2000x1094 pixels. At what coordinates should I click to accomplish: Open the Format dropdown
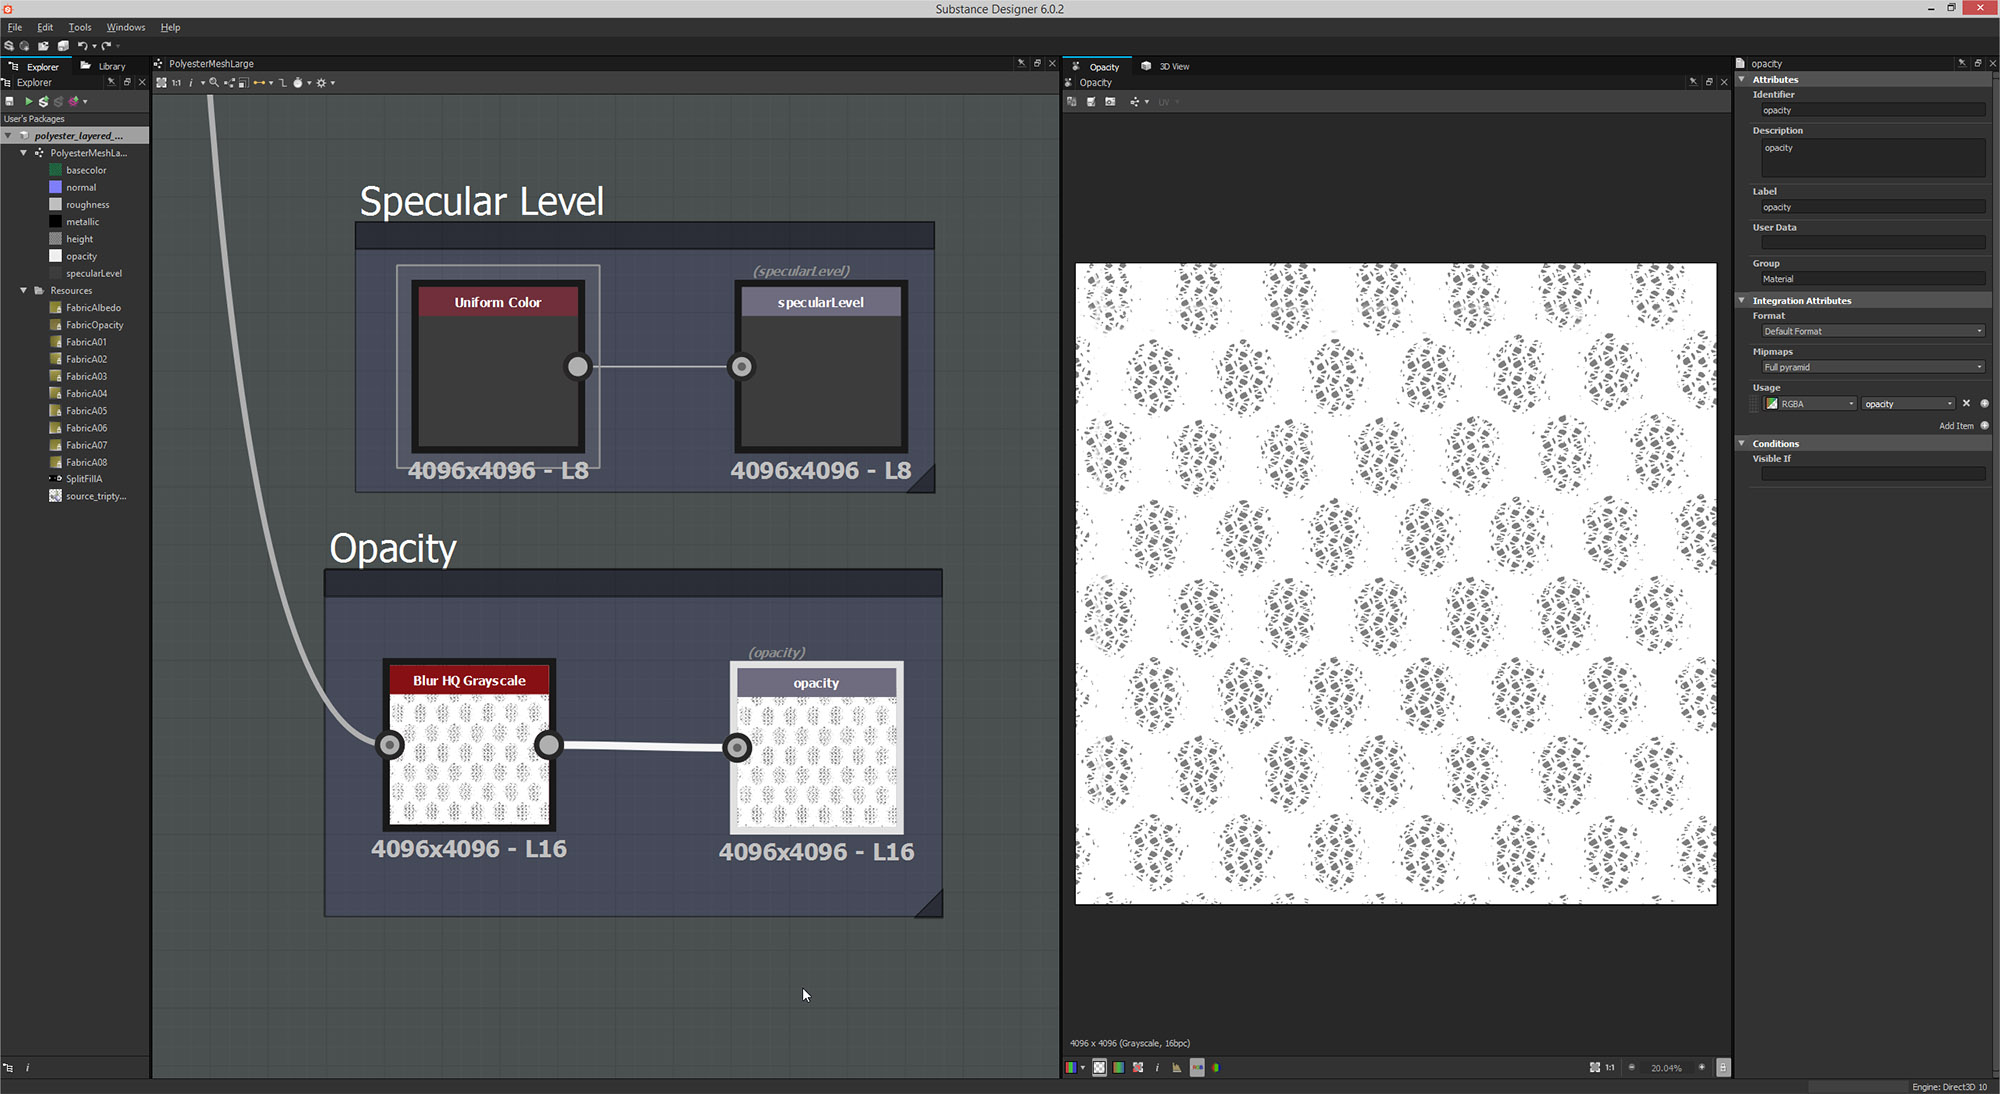coord(1872,331)
